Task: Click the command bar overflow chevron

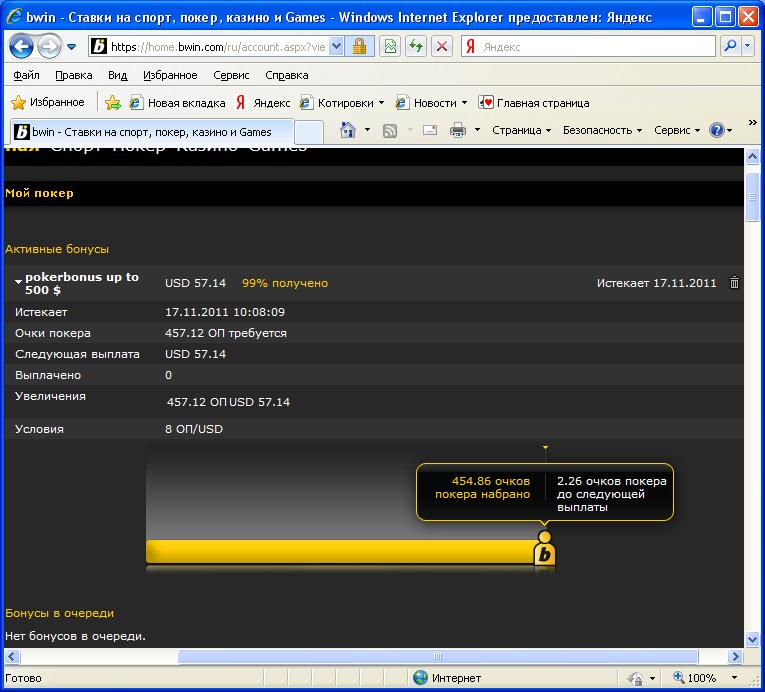Action: pos(753,122)
